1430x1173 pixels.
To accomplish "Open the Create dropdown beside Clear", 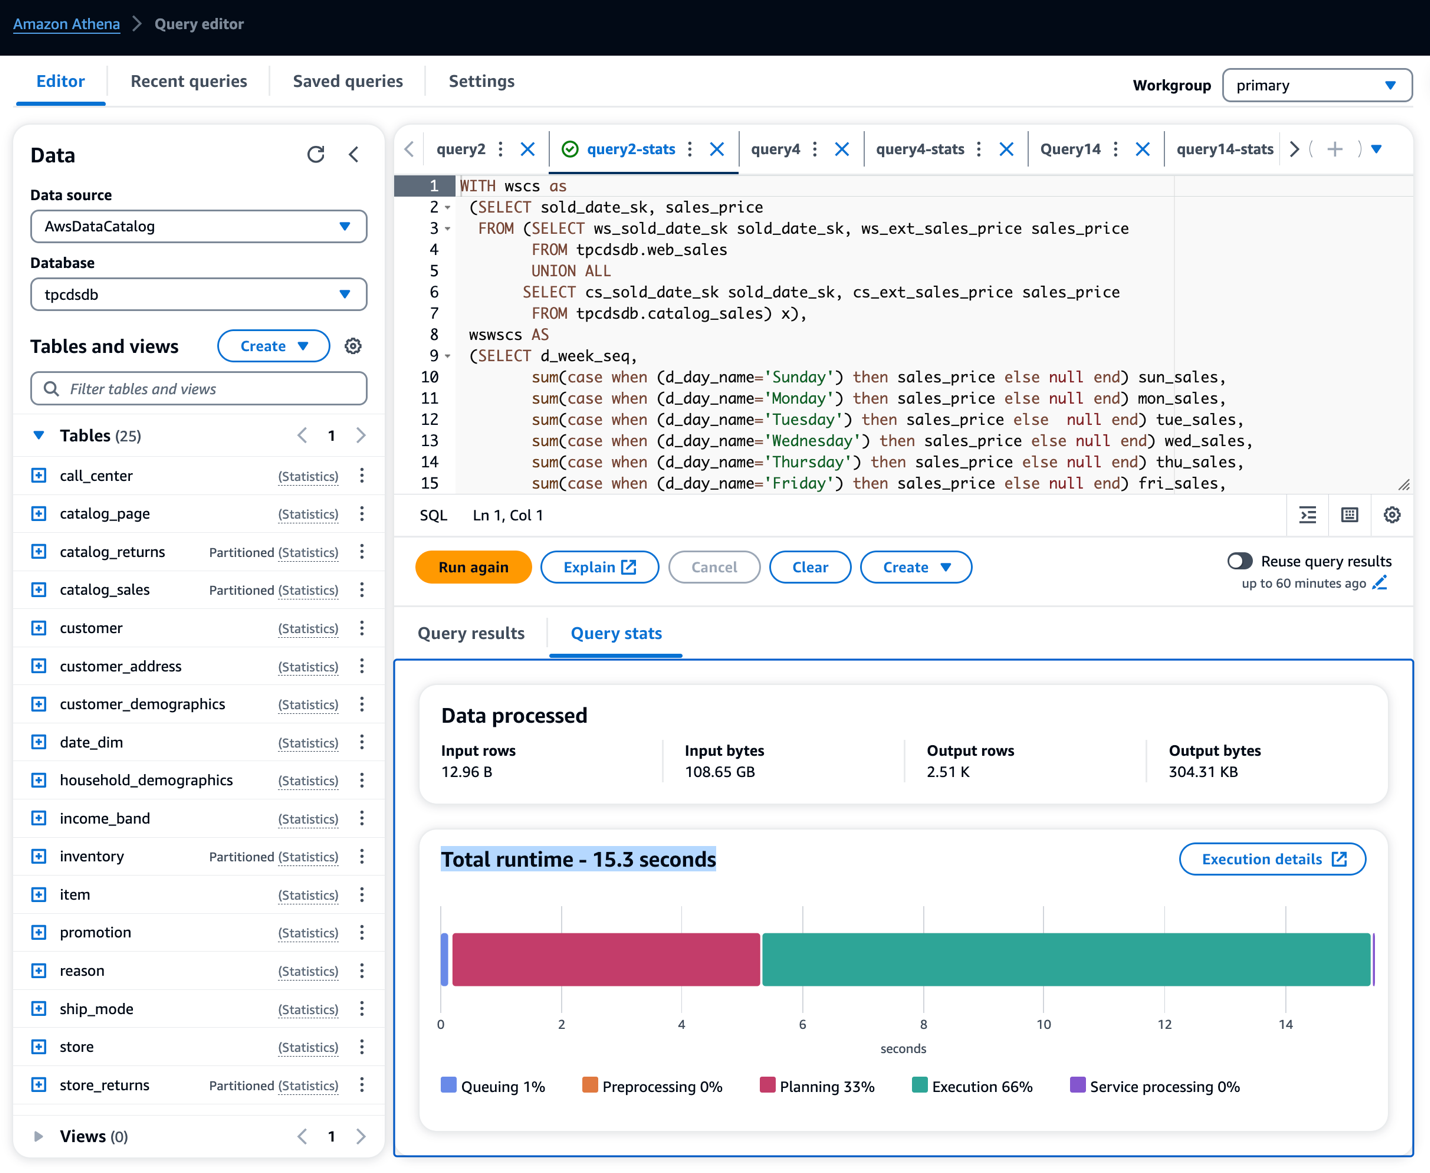I will click(x=916, y=567).
